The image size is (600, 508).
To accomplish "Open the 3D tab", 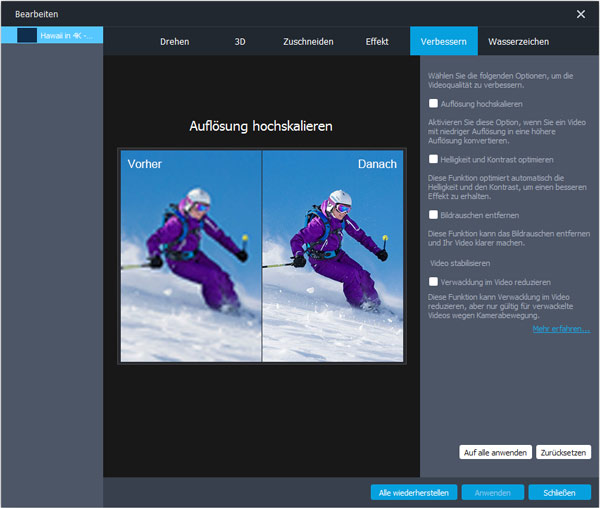I will 240,42.
